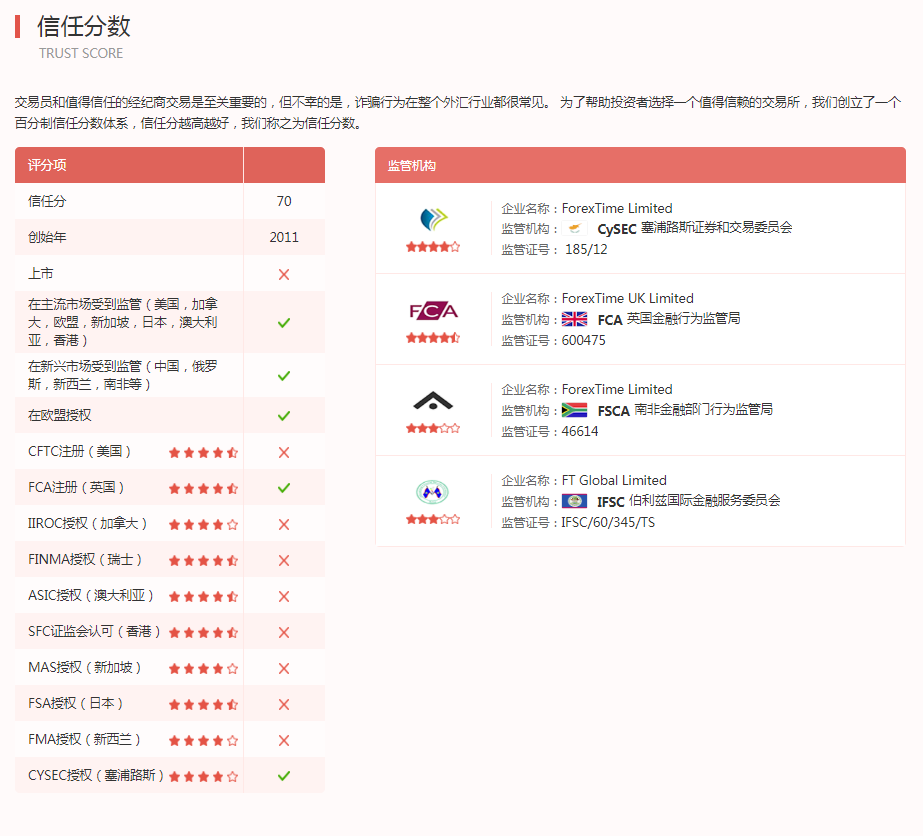The width and height of the screenshot is (923, 836).
Task: Click the star rating under IFSC logo
Action: (x=433, y=519)
